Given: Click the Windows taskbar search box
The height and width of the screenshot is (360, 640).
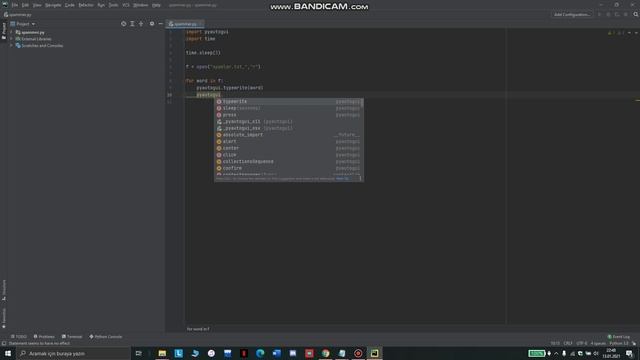Looking at the screenshot, I should 73,353.
